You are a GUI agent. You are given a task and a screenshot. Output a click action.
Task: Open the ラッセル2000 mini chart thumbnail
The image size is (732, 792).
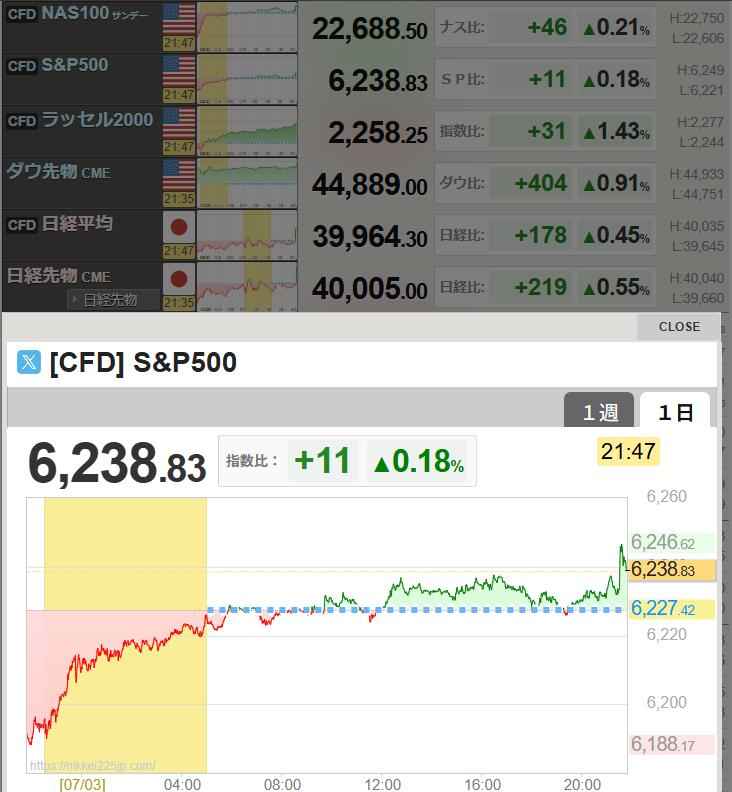click(x=247, y=131)
